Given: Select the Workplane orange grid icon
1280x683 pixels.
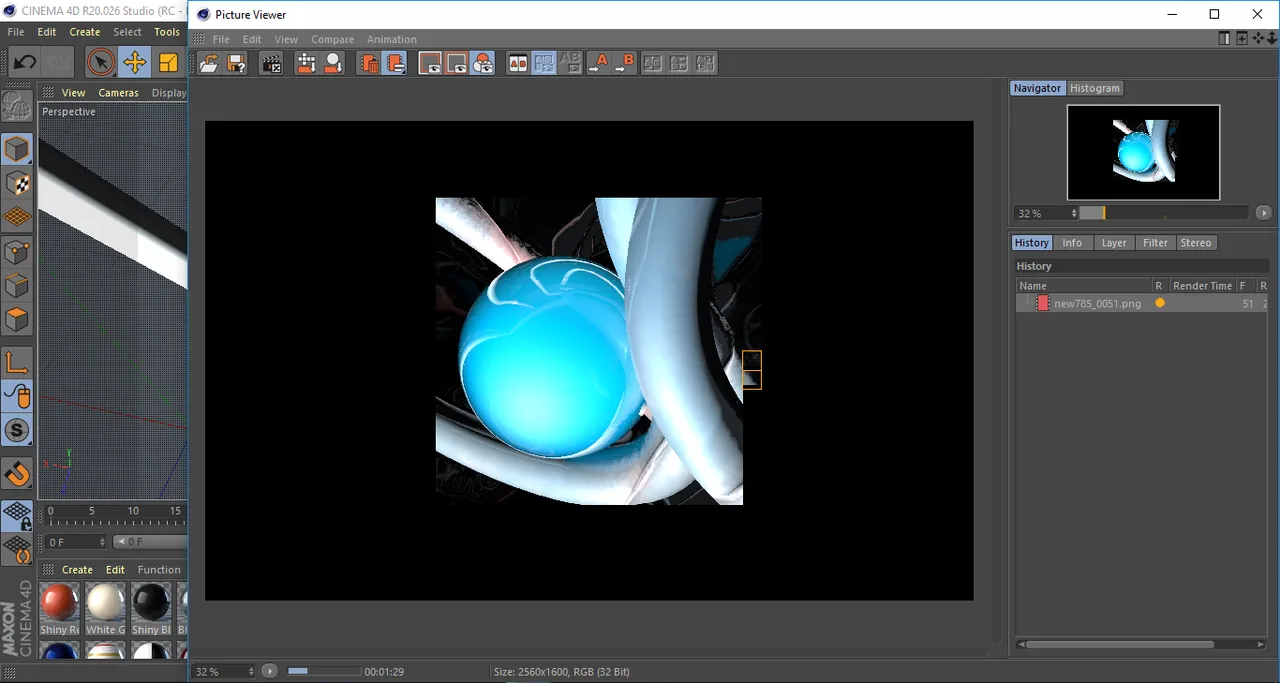Looking at the screenshot, I should (x=17, y=217).
